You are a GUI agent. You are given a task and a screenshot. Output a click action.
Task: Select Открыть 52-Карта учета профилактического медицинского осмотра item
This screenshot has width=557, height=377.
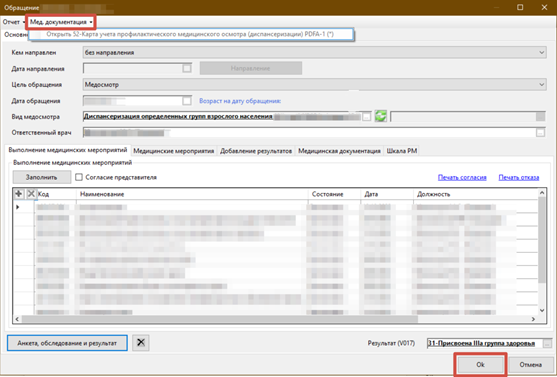(191, 34)
